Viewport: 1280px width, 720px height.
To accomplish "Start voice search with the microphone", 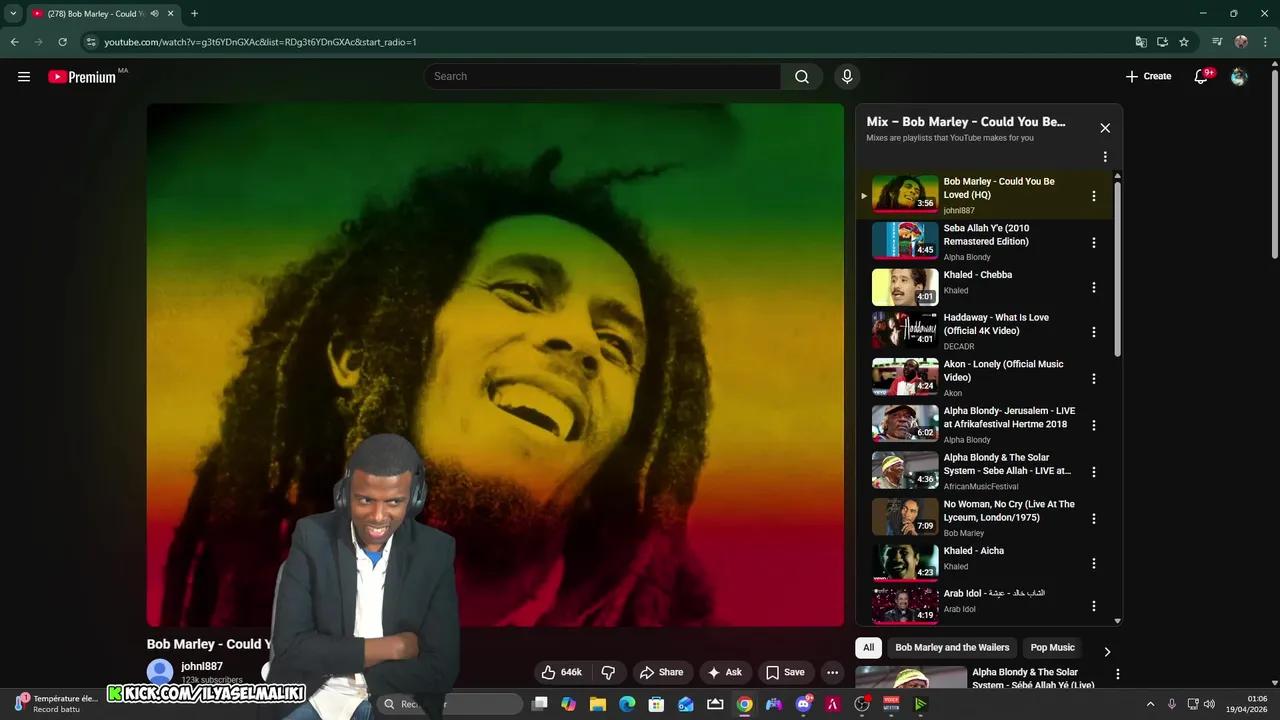I will [x=847, y=77].
